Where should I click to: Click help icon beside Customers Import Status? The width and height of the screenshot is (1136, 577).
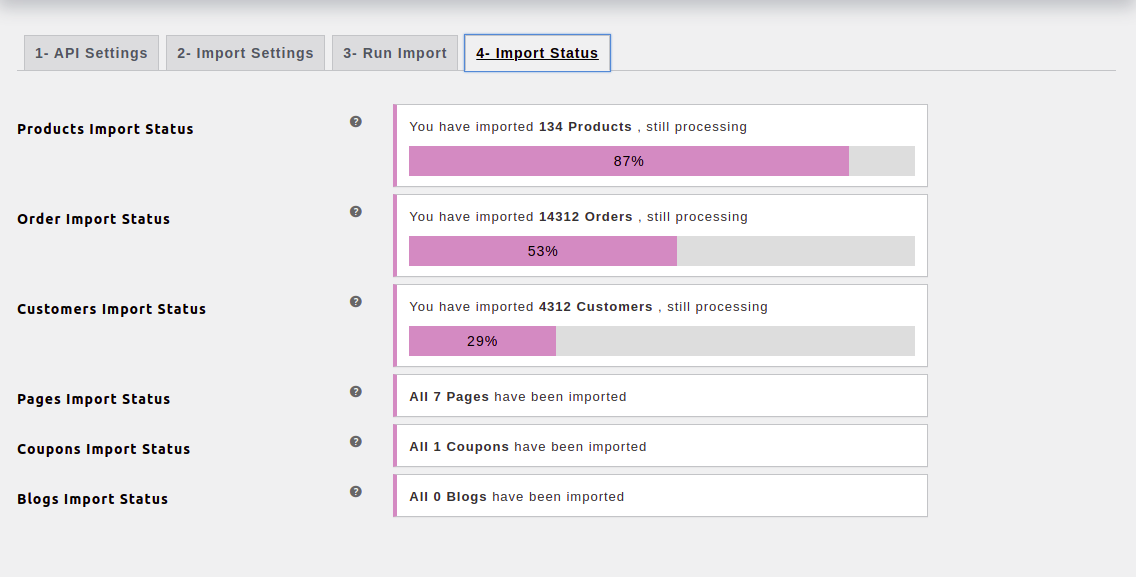[x=356, y=302]
